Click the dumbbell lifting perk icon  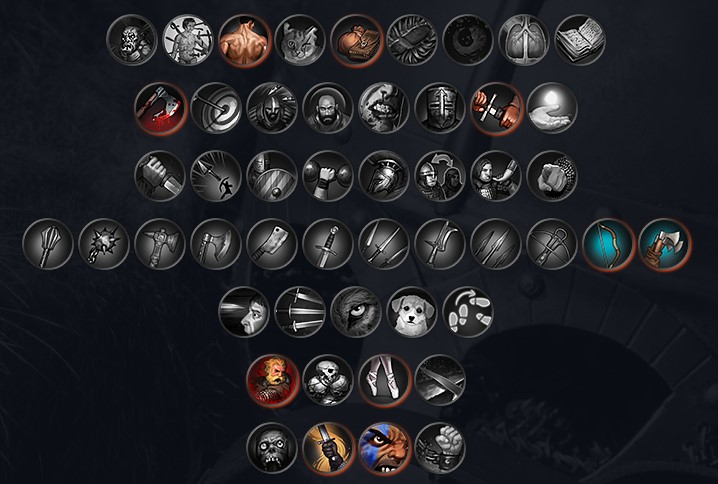pos(328,176)
